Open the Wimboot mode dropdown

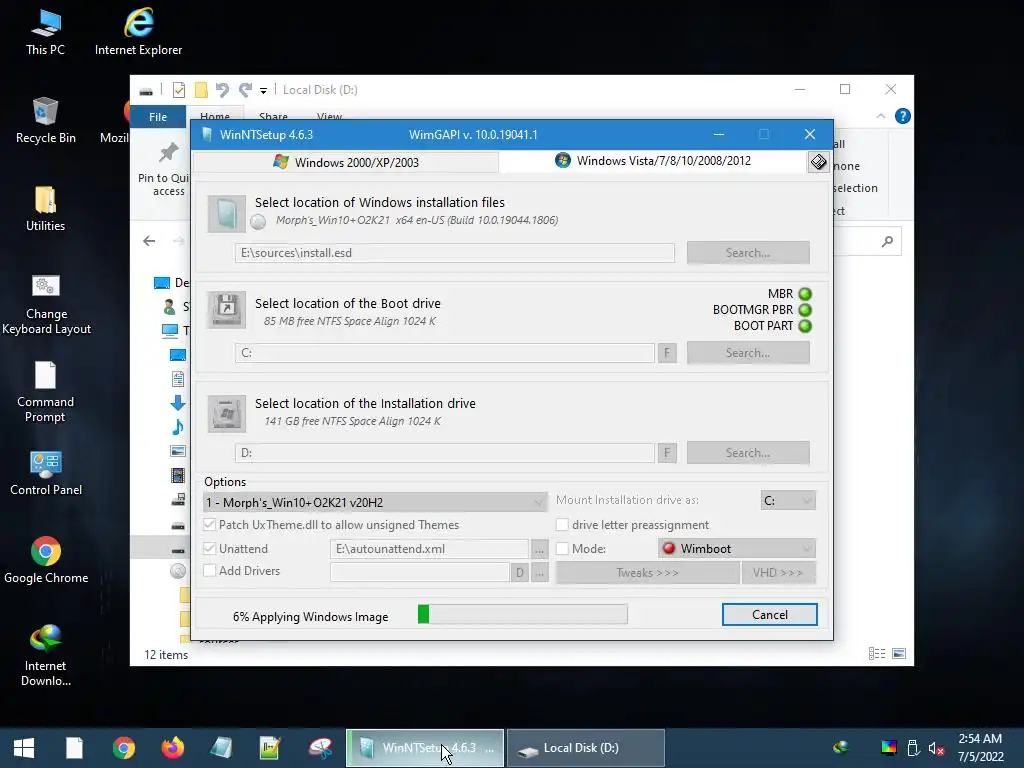(737, 549)
